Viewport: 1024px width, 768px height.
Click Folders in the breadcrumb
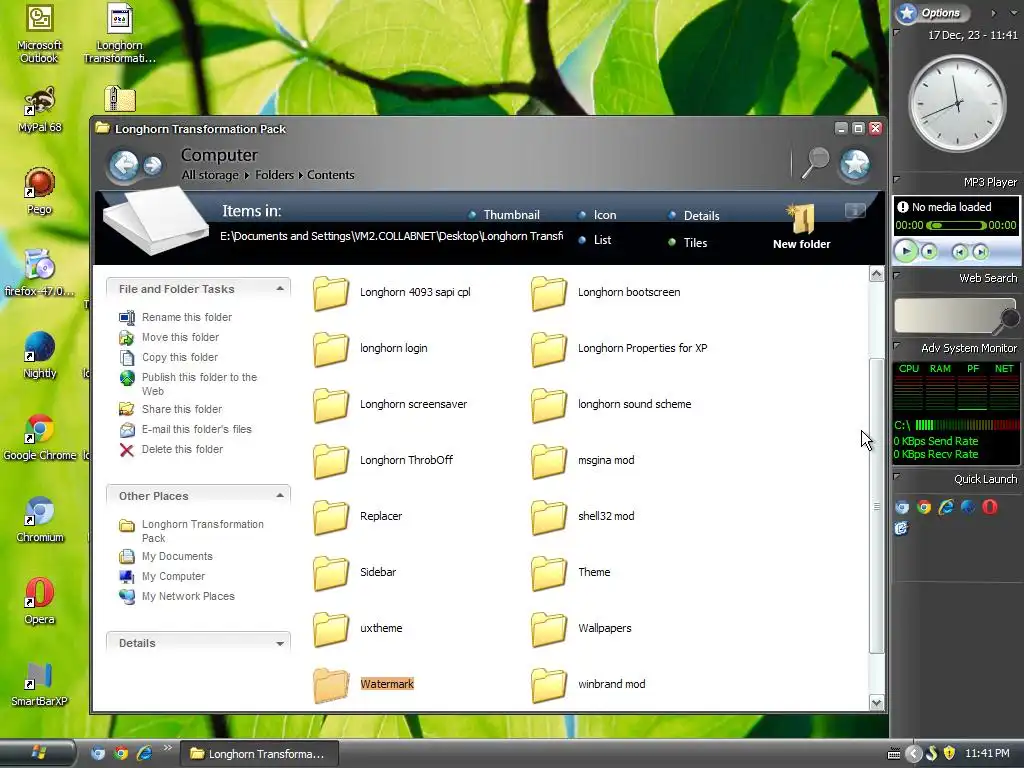[x=274, y=175]
